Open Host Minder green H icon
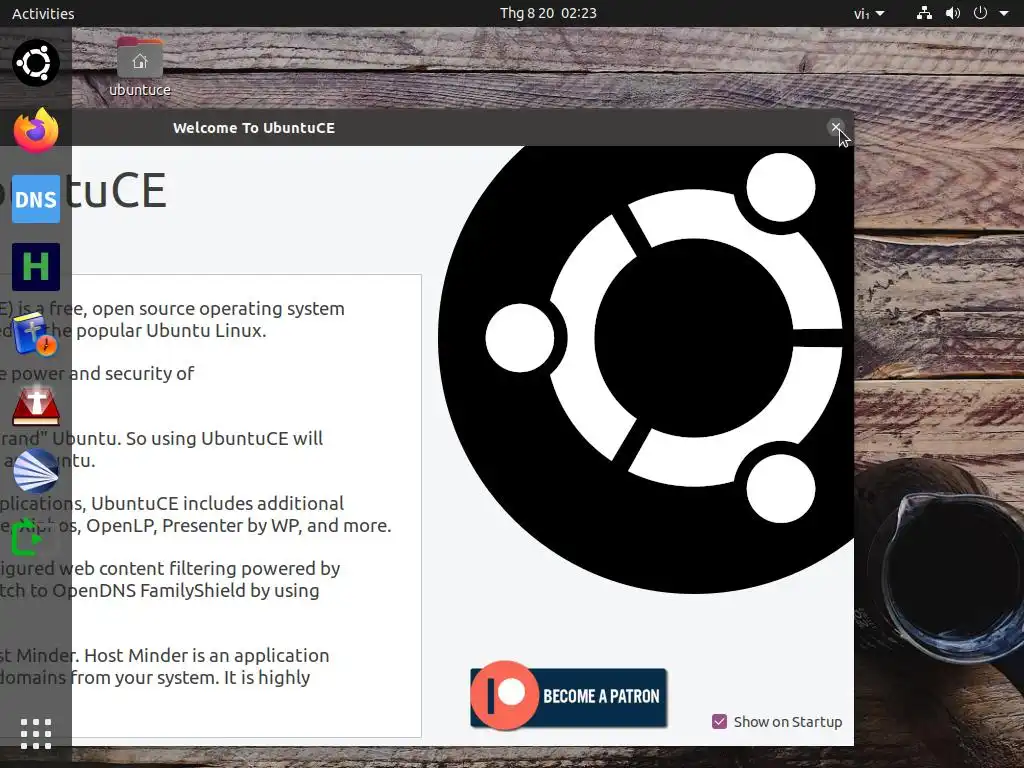1024x768 pixels. coord(36,267)
